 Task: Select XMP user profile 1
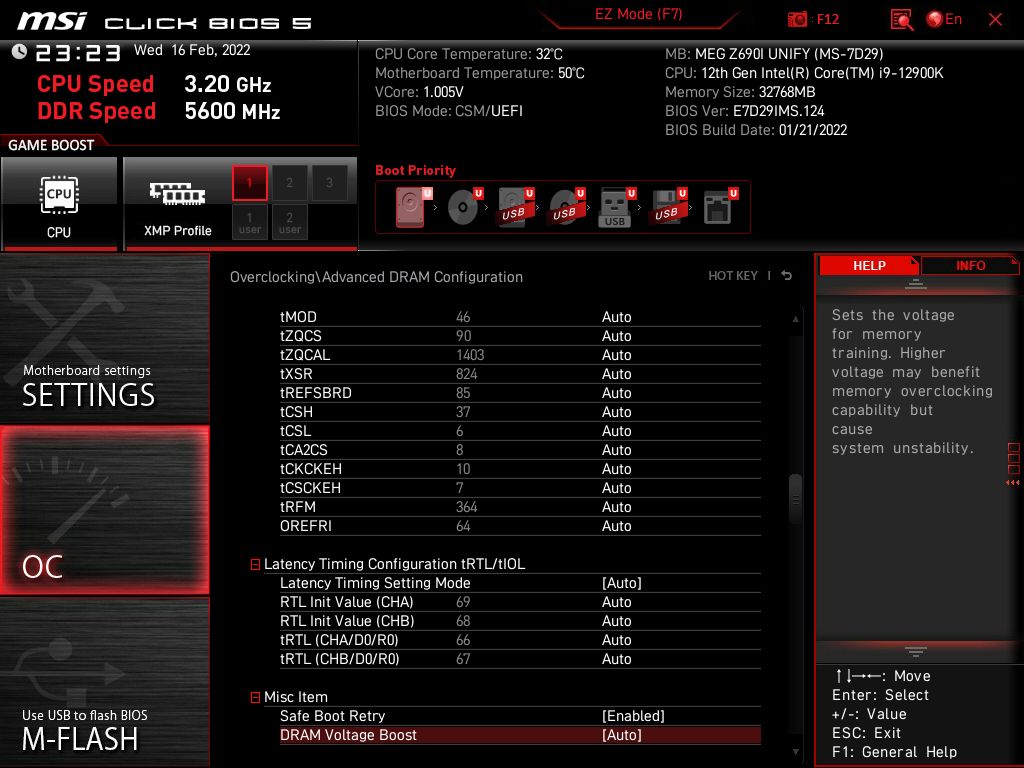coord(249,223)
